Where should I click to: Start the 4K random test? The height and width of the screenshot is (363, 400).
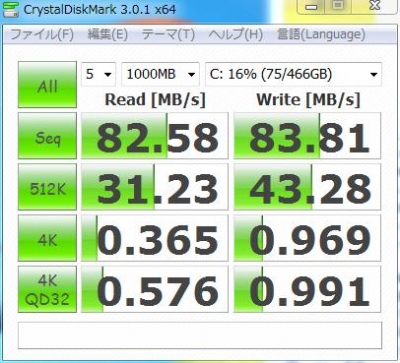(x=47, y=238)
